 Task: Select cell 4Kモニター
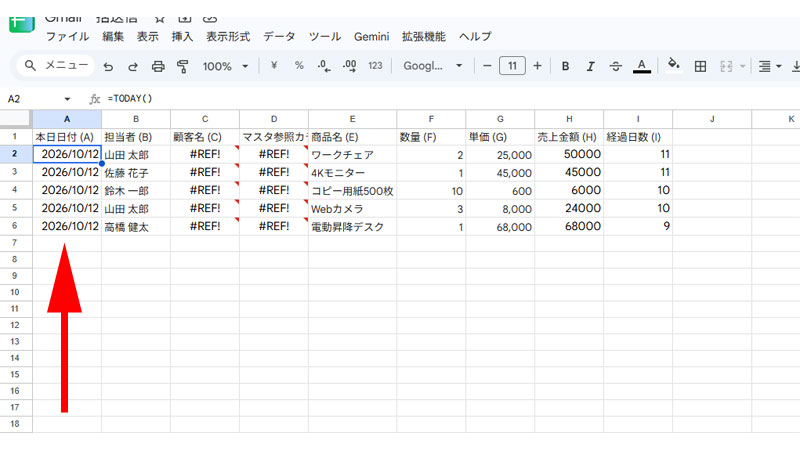352,172
